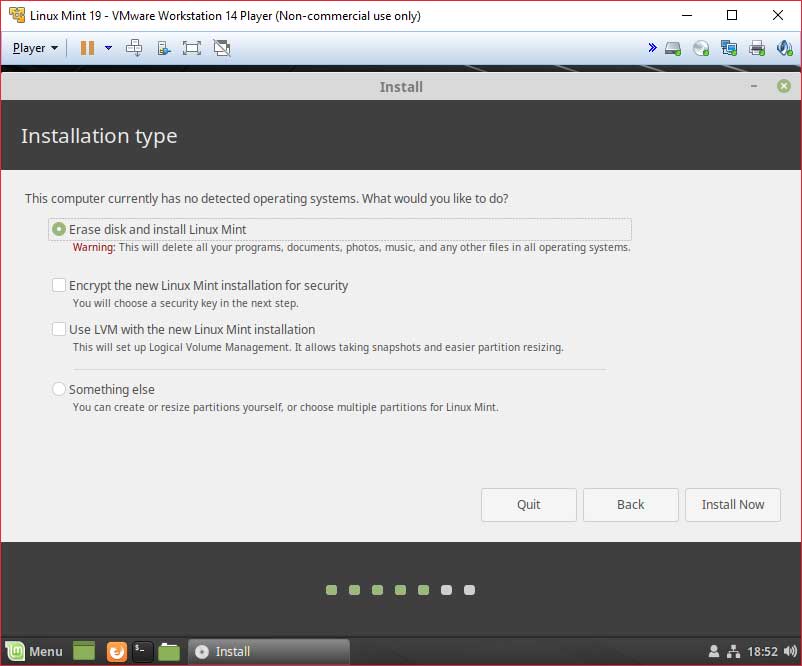Viewport: 802px width, 666px height.
Task: Open the Linux Mint Menu
Action: (34, 652)
